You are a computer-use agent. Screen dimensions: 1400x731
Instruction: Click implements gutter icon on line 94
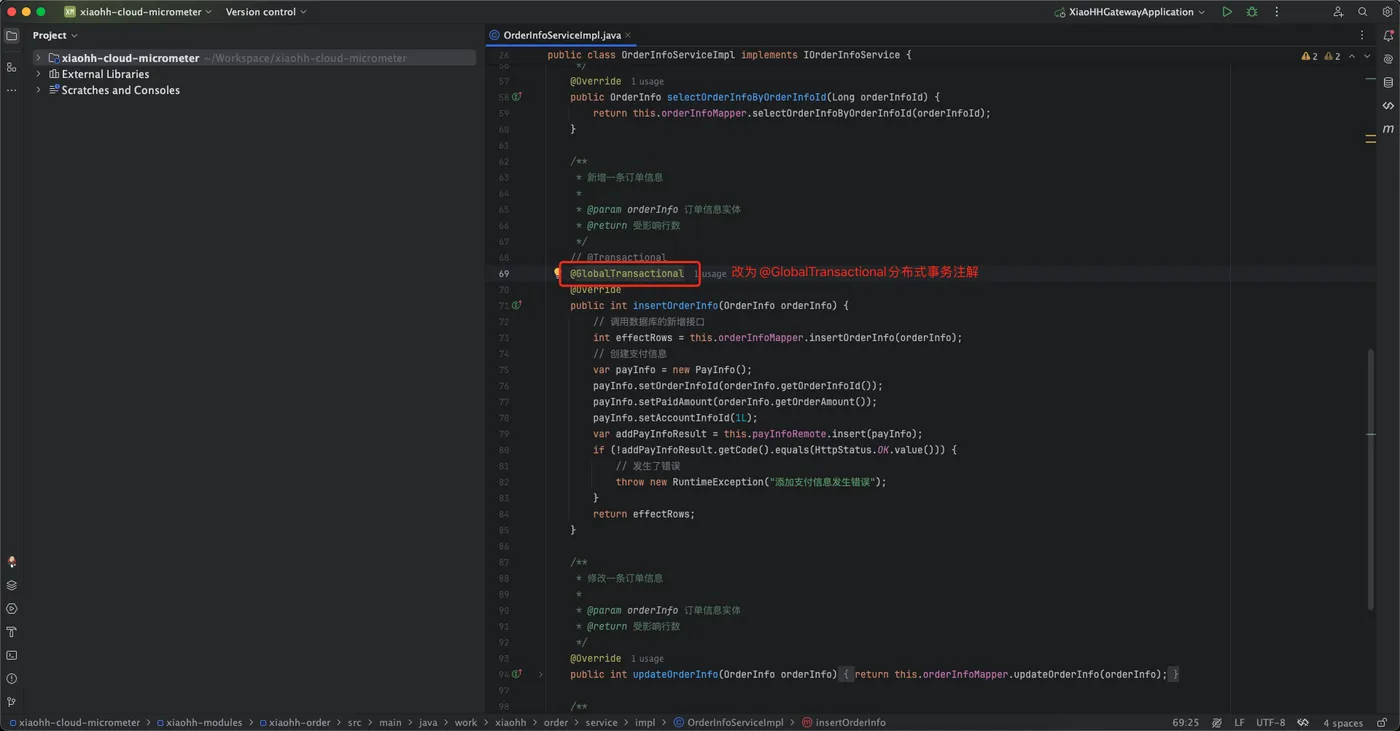tap(517, 674)
